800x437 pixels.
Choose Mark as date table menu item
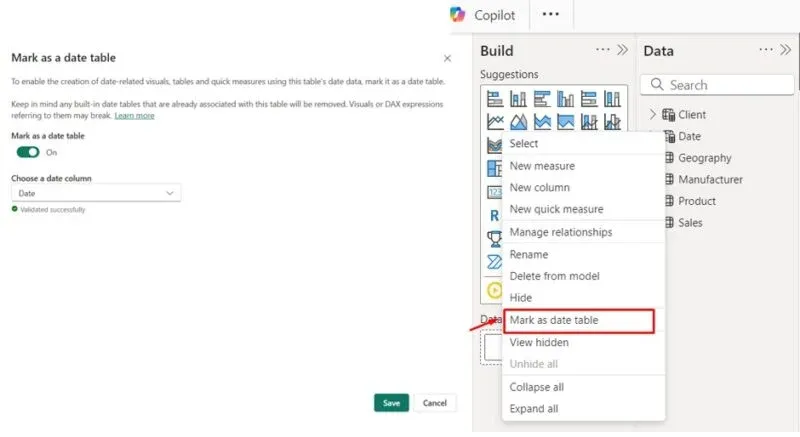click(x=579, y=321)
